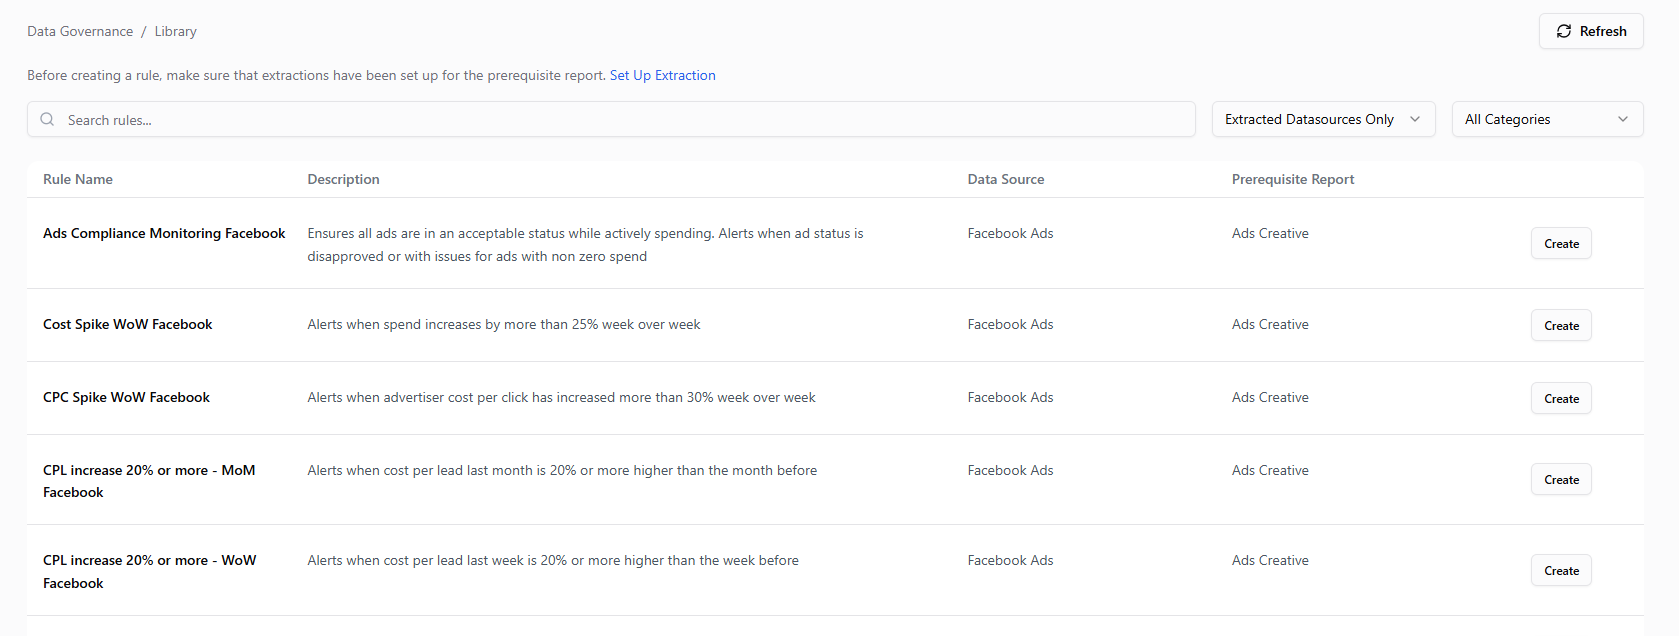Create the CPC Spike WoW Facebook rule
This screenshot has width=1679, height=636.
(x=1560, y=399)
